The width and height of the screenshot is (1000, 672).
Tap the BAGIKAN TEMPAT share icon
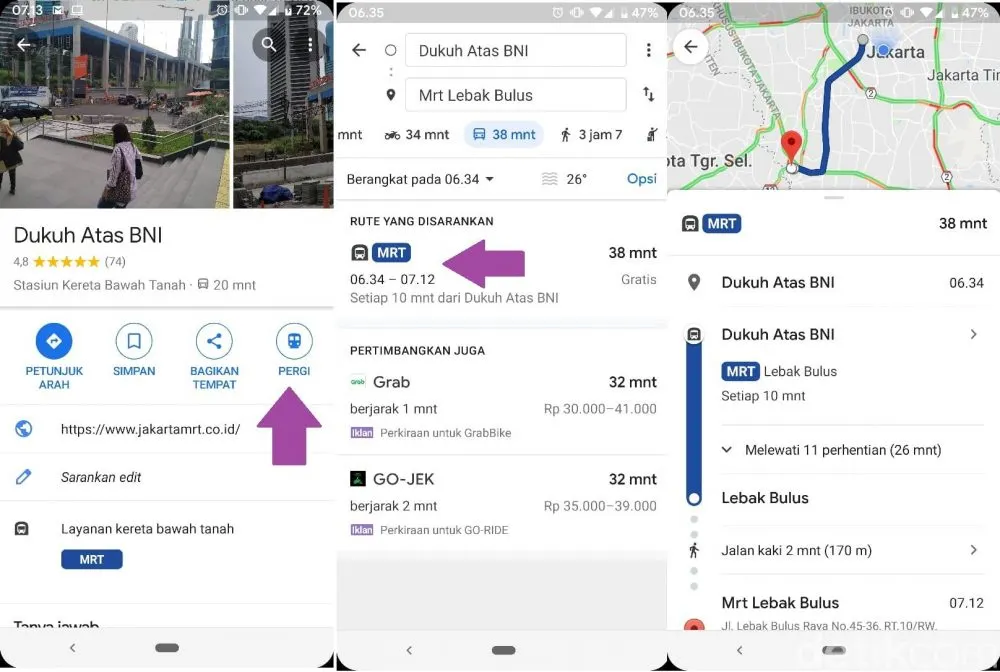pyautogui.click(x=214, y=341)
